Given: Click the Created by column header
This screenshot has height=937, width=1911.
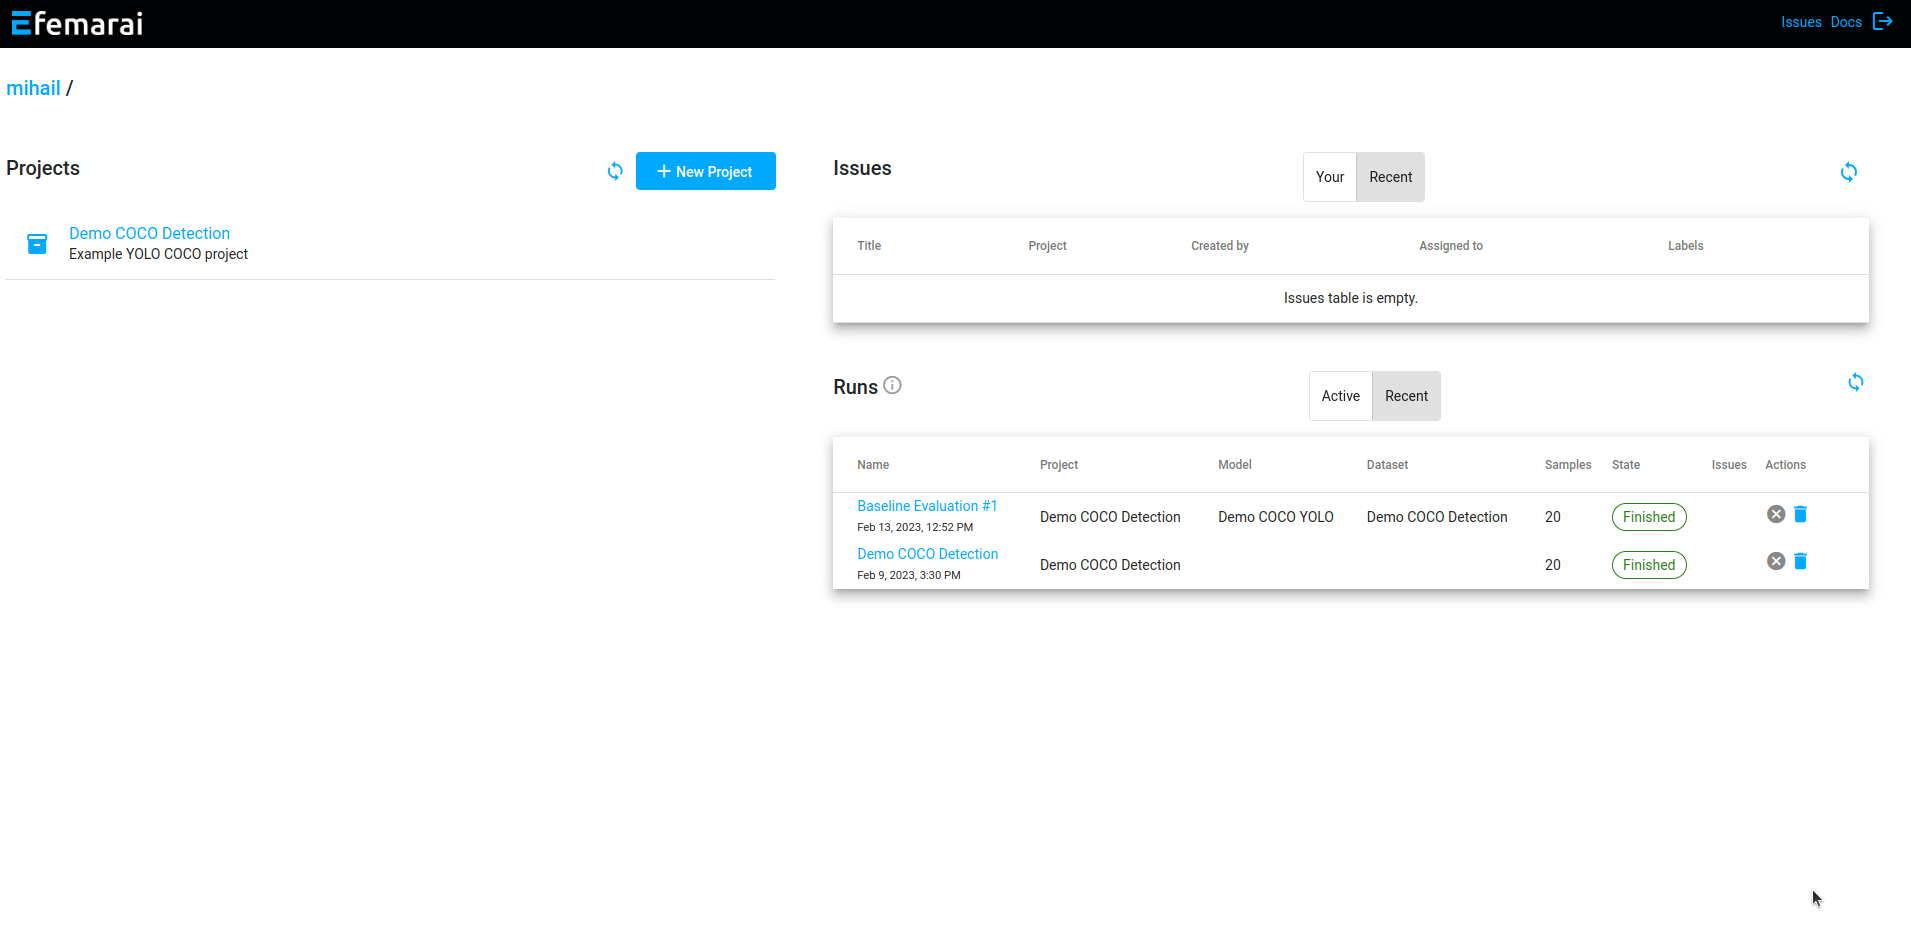Looking at the screenshot, I should tap(1220, 246).
